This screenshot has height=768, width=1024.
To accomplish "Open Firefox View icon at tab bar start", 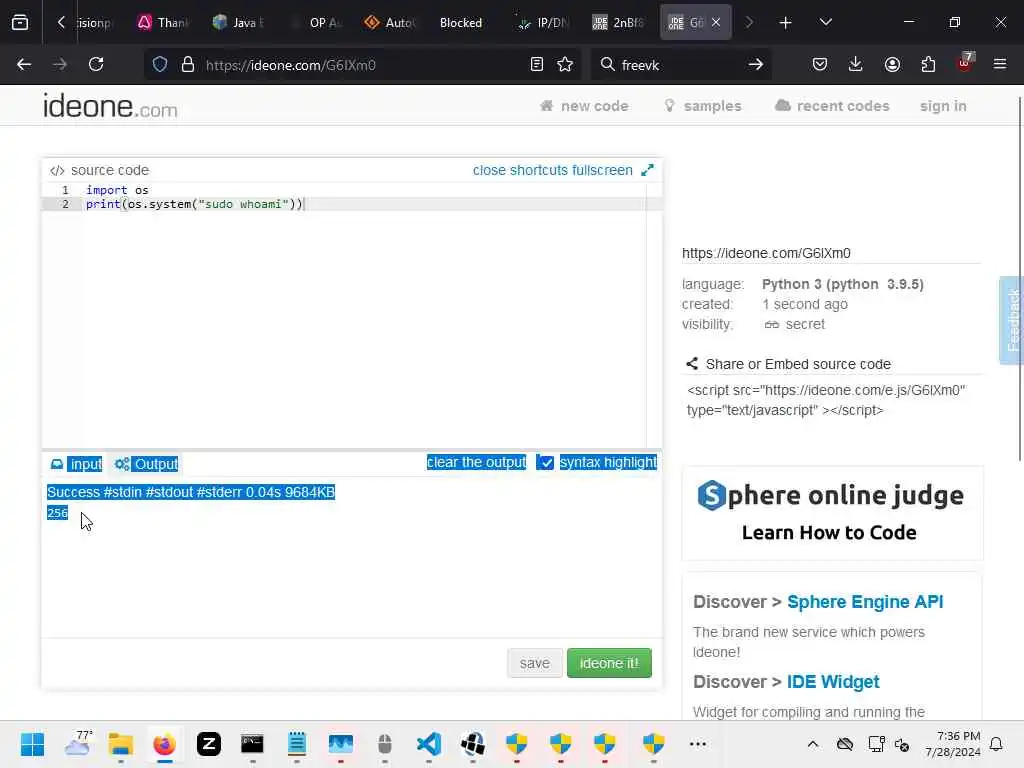I will [20, 23].
